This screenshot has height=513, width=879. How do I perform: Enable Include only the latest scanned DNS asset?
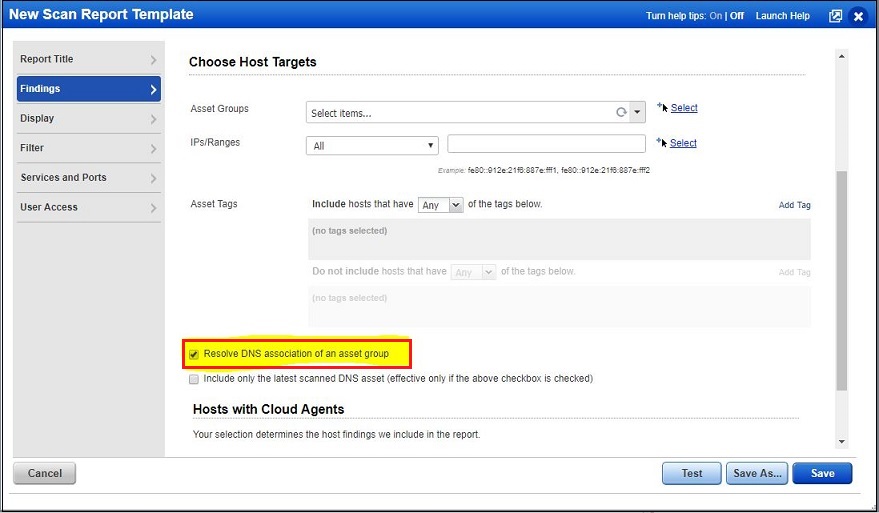point(194,379)
